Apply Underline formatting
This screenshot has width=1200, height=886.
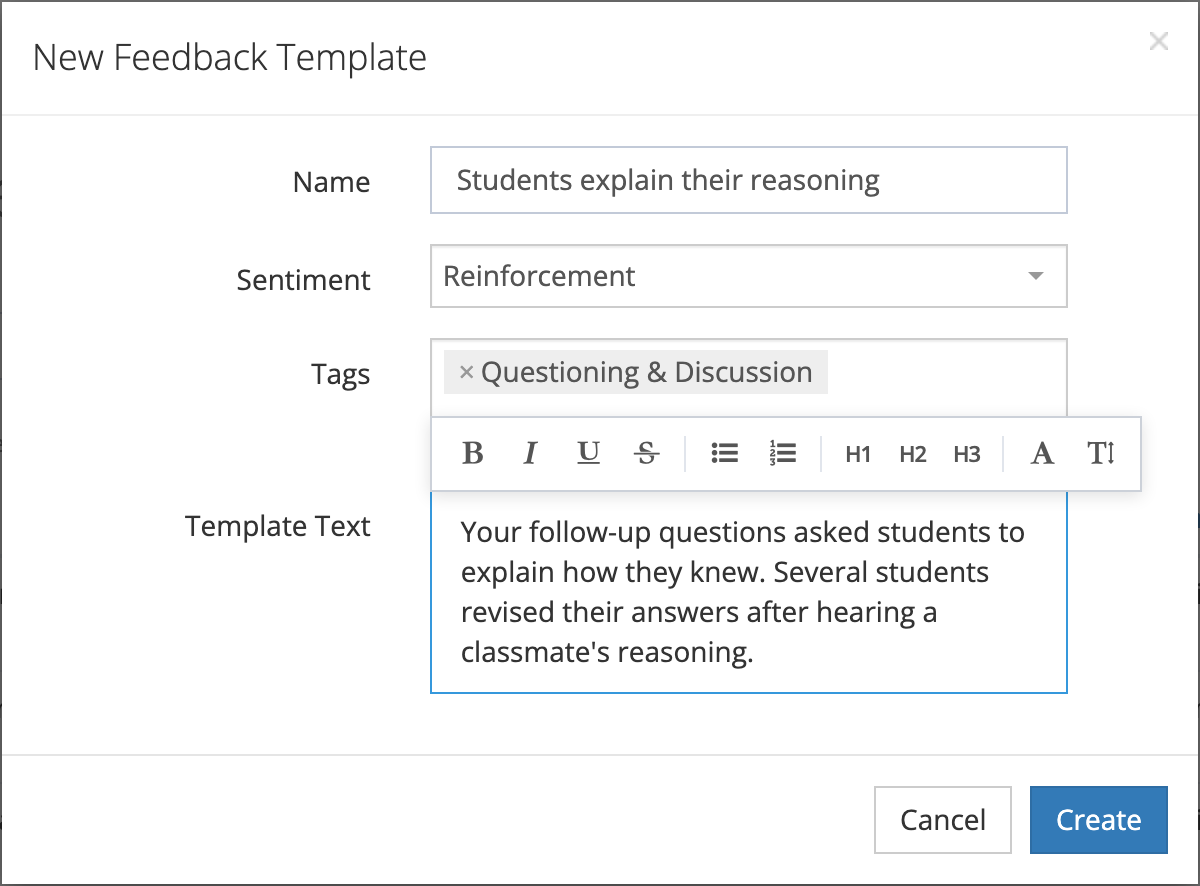[589, 454]
